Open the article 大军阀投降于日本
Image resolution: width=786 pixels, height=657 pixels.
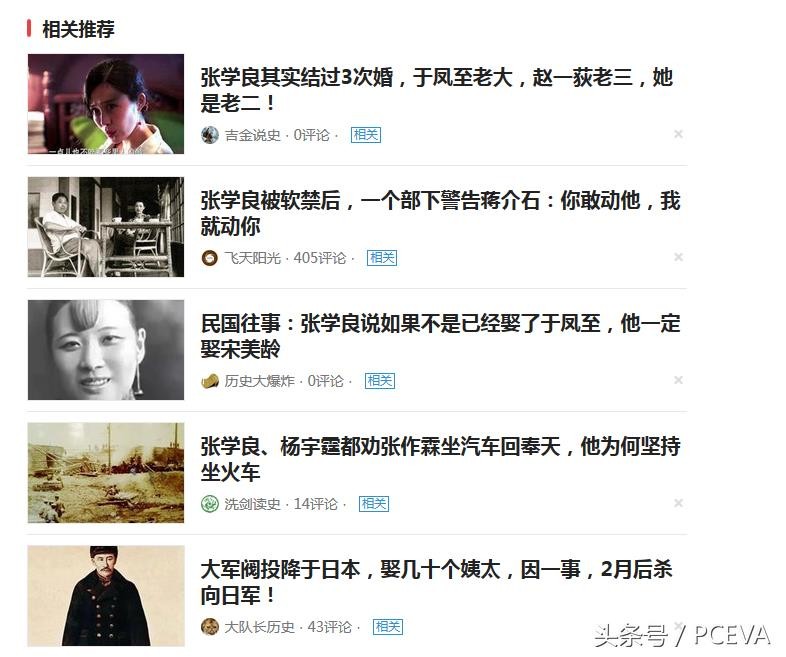[x=436, y=582]
